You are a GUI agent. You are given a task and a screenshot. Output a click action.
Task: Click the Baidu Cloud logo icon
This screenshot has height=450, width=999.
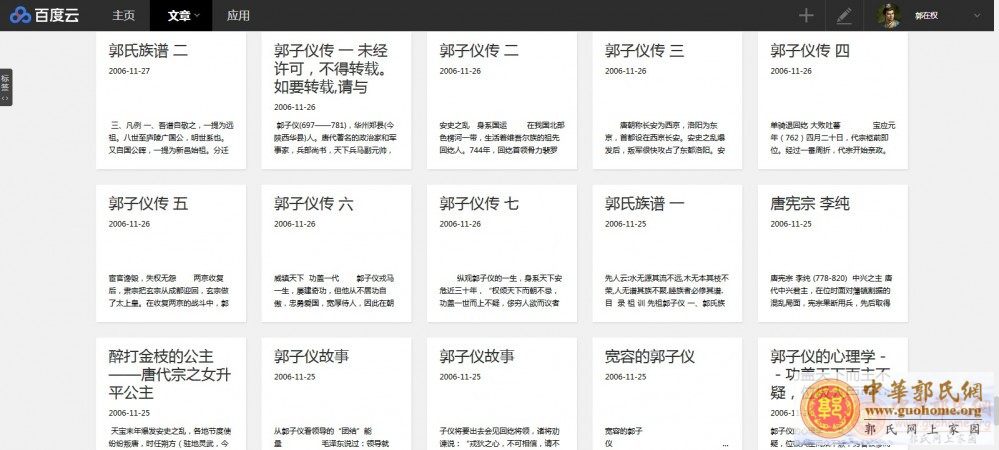click(x=21, y=15)
